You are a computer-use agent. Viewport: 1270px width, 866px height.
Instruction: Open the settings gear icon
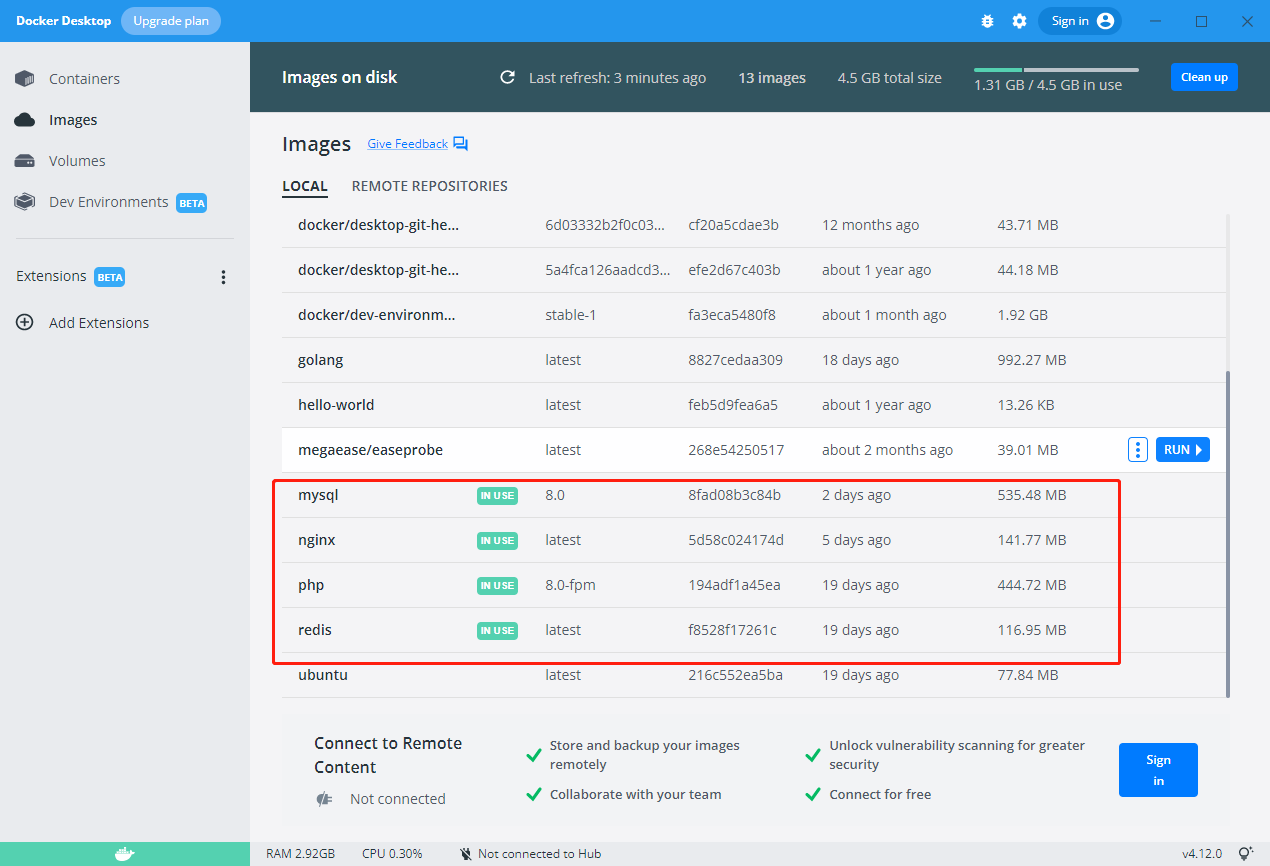pyautogui.click(x=1019, y=21)
